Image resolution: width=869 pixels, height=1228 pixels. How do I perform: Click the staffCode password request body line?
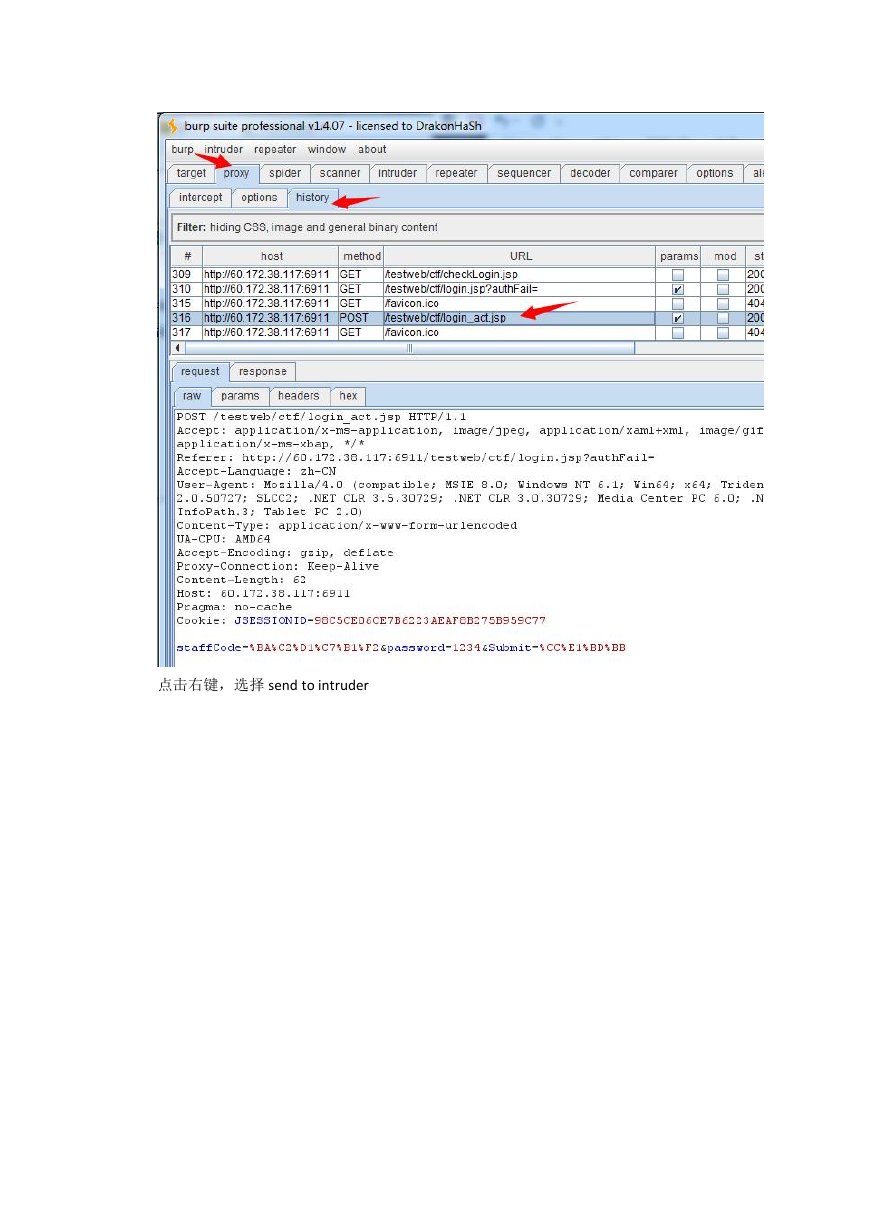[401, 648]
